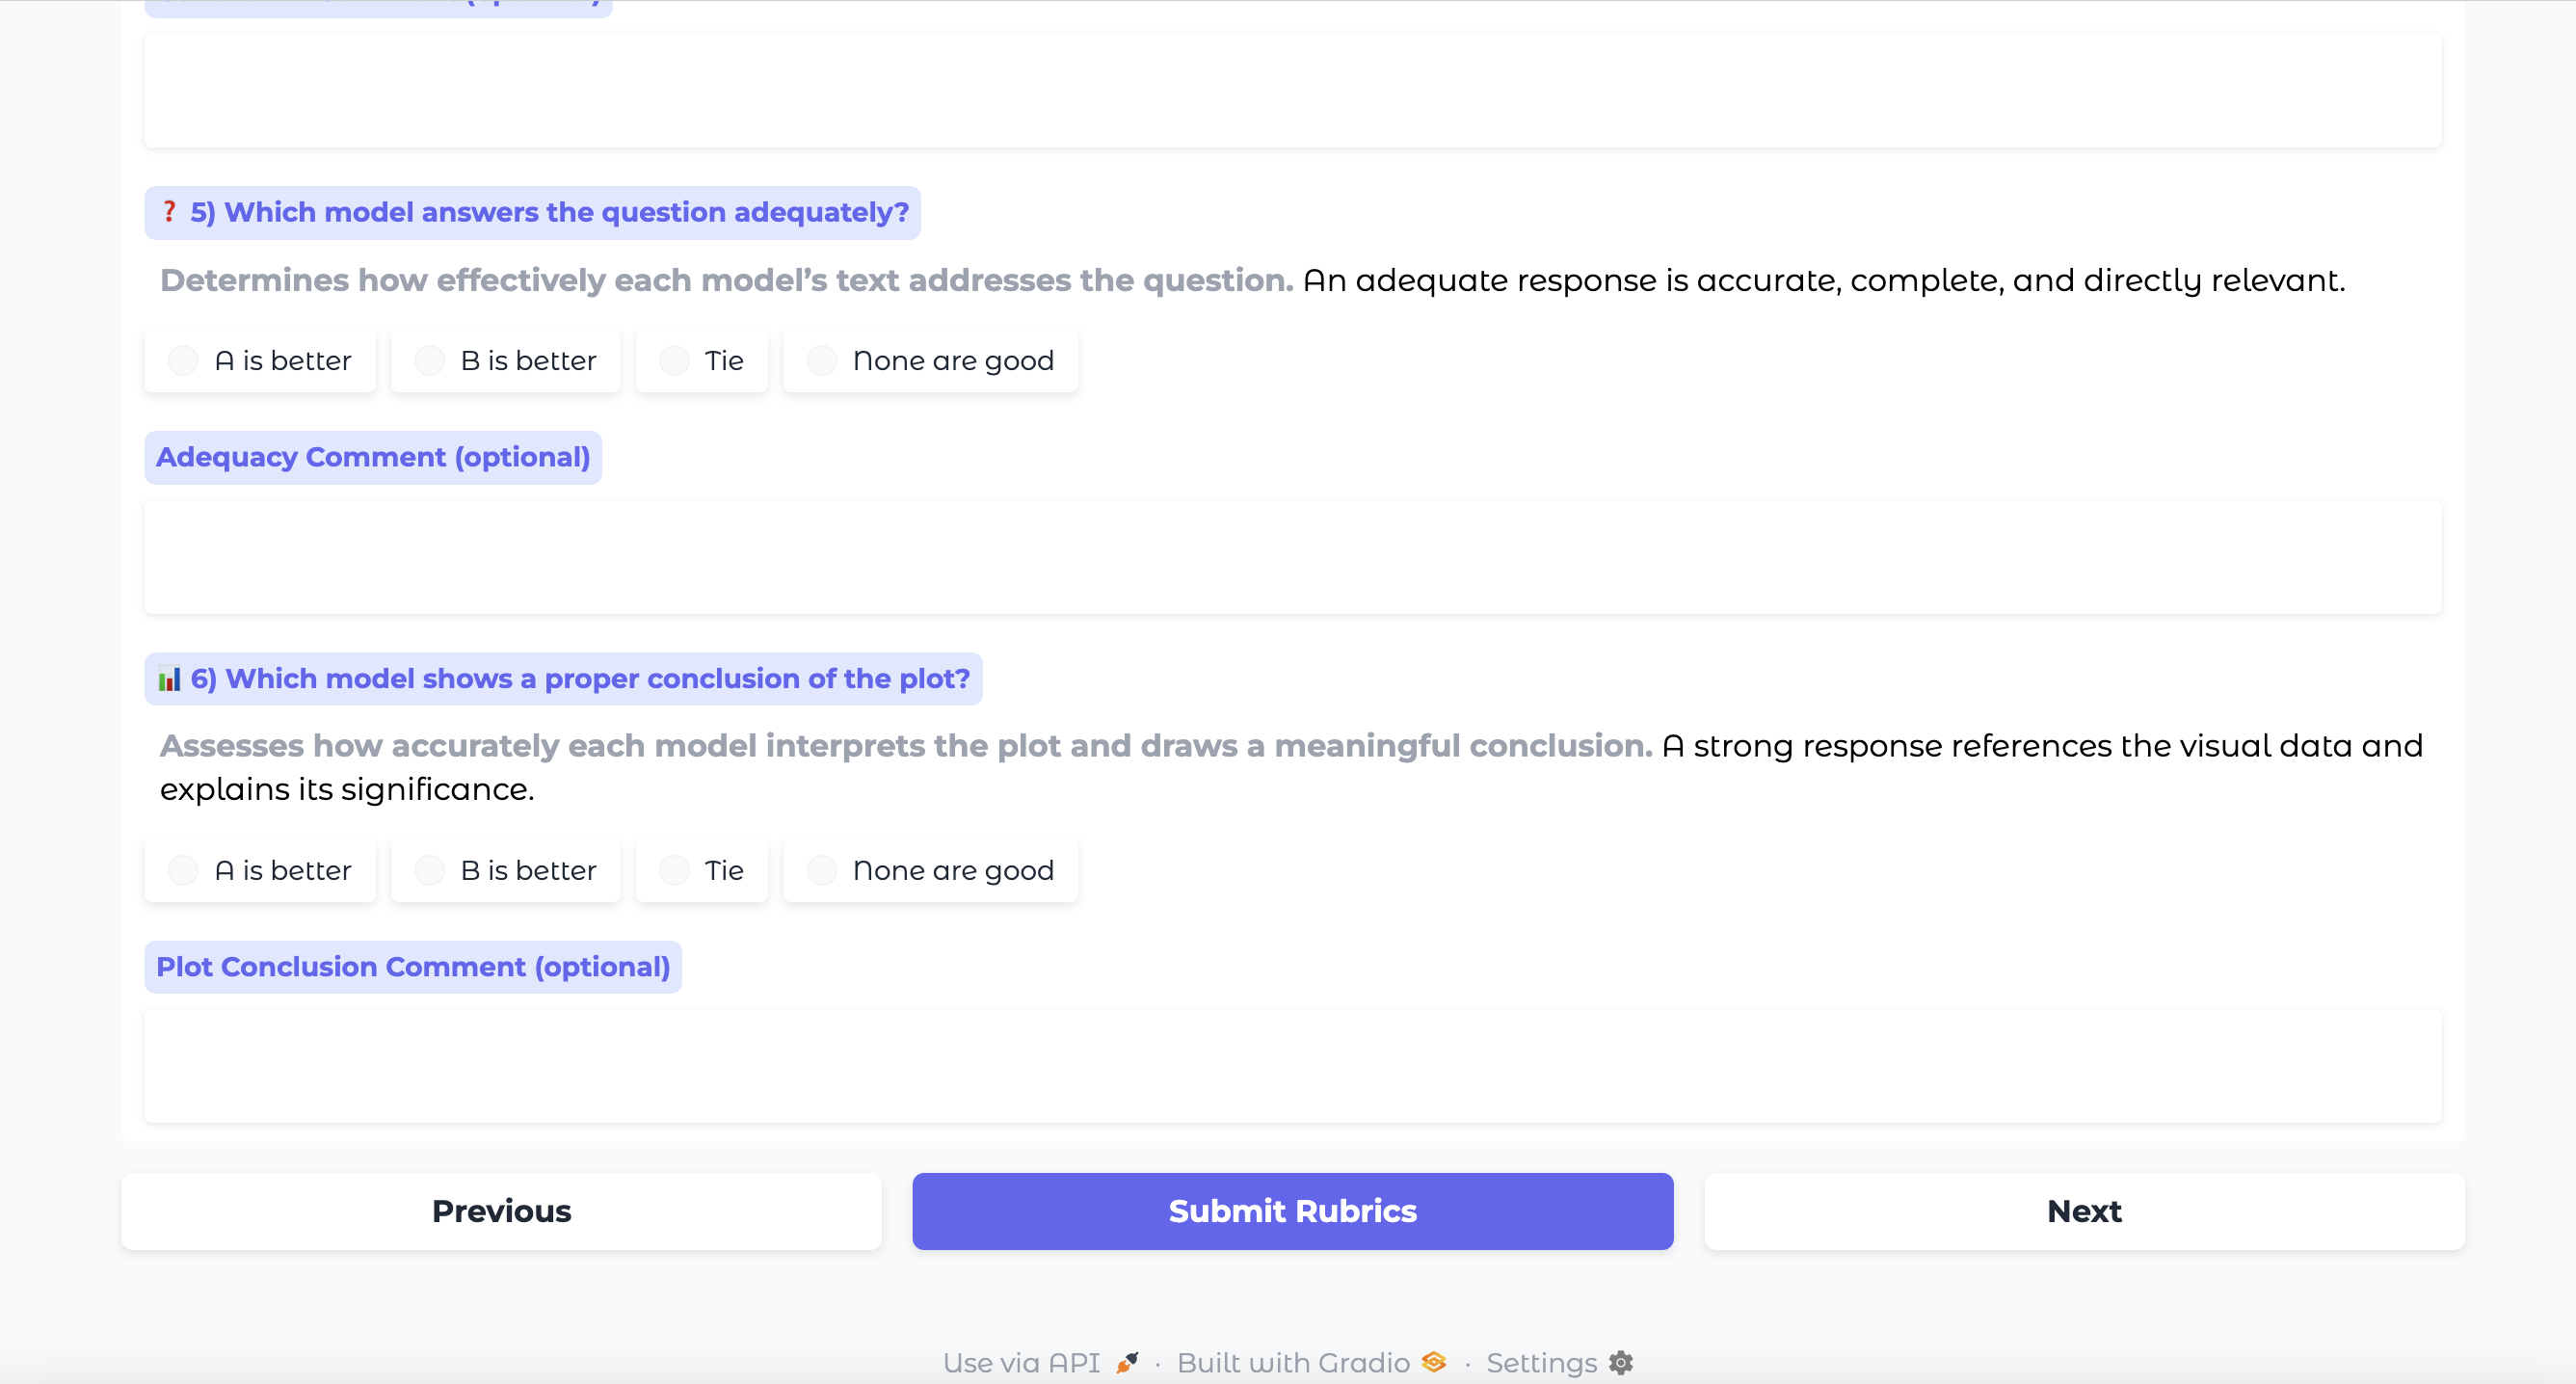This screenshot has width=2576, height=1384.
Task: Click the rocket icon beside Use via API
Action: click(1127, 1362)
